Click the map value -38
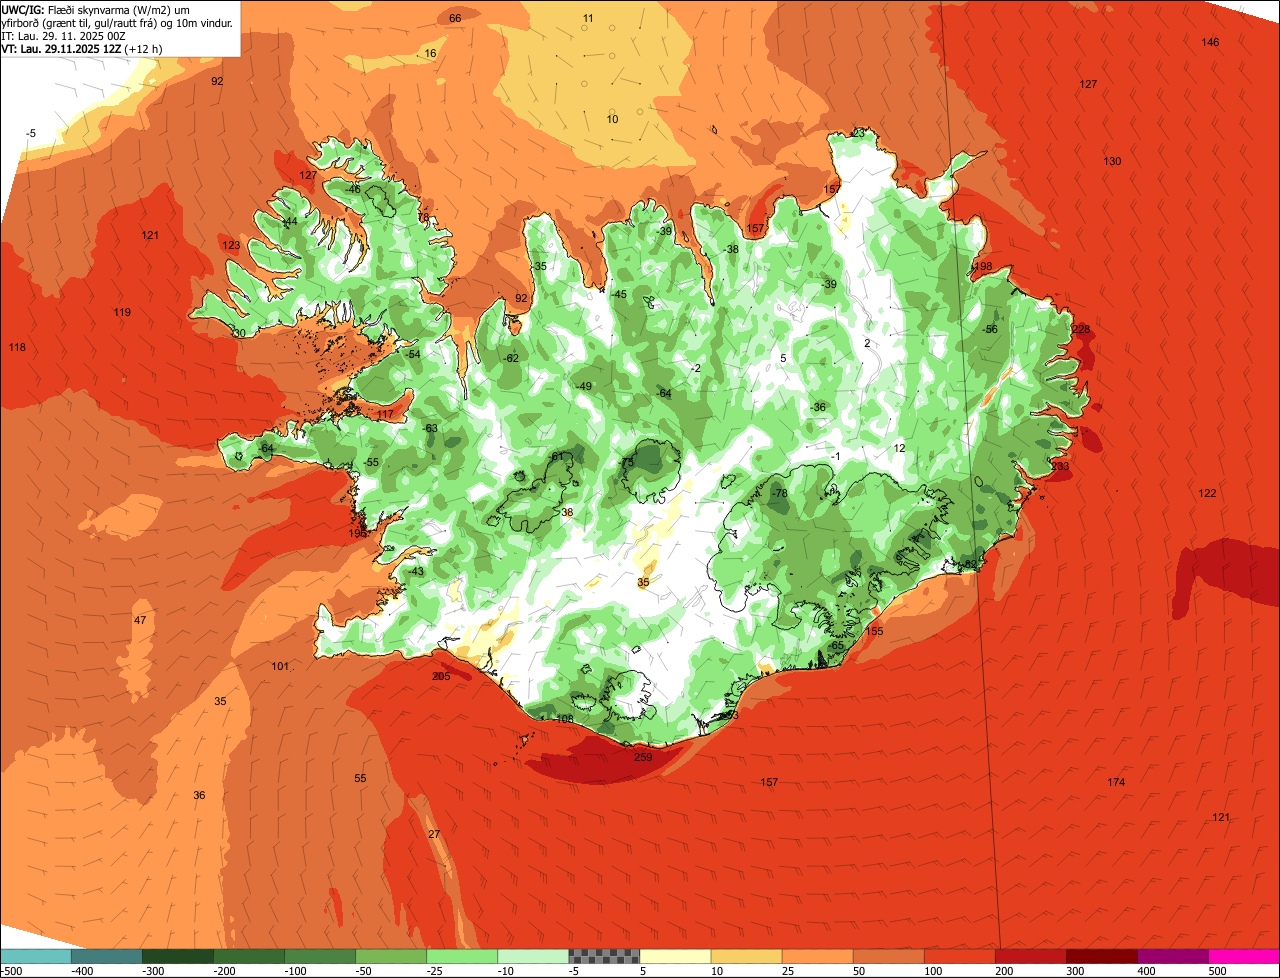The height and width of the screenshot is (978, 1280). click(x=731, y=249)
